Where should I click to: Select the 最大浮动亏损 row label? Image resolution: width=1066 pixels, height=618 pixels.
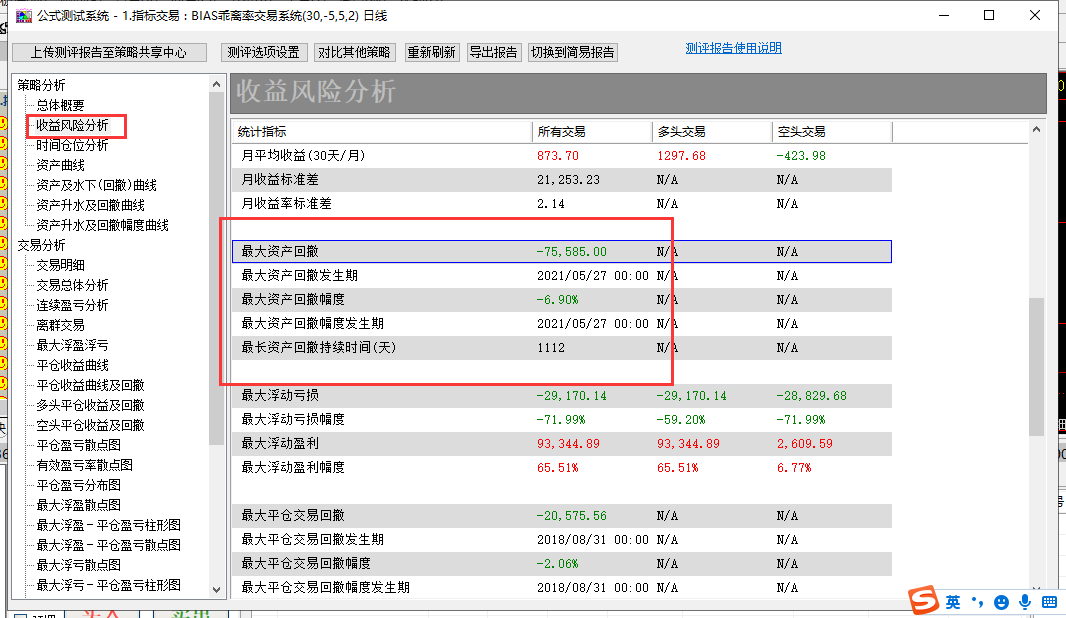click(x=280, y=395)
